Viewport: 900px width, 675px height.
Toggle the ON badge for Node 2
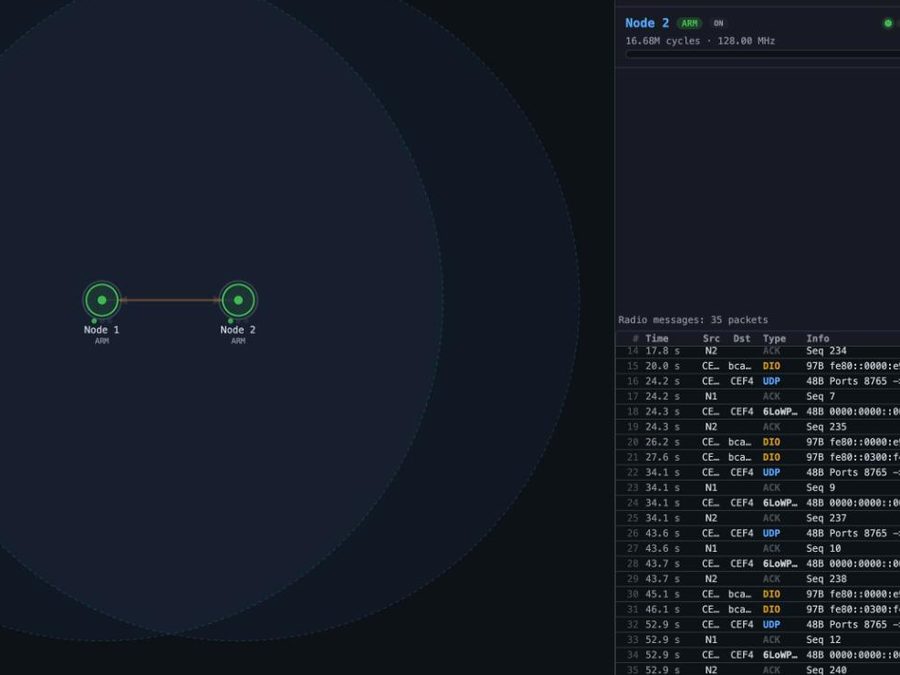(x=718, y=23)
